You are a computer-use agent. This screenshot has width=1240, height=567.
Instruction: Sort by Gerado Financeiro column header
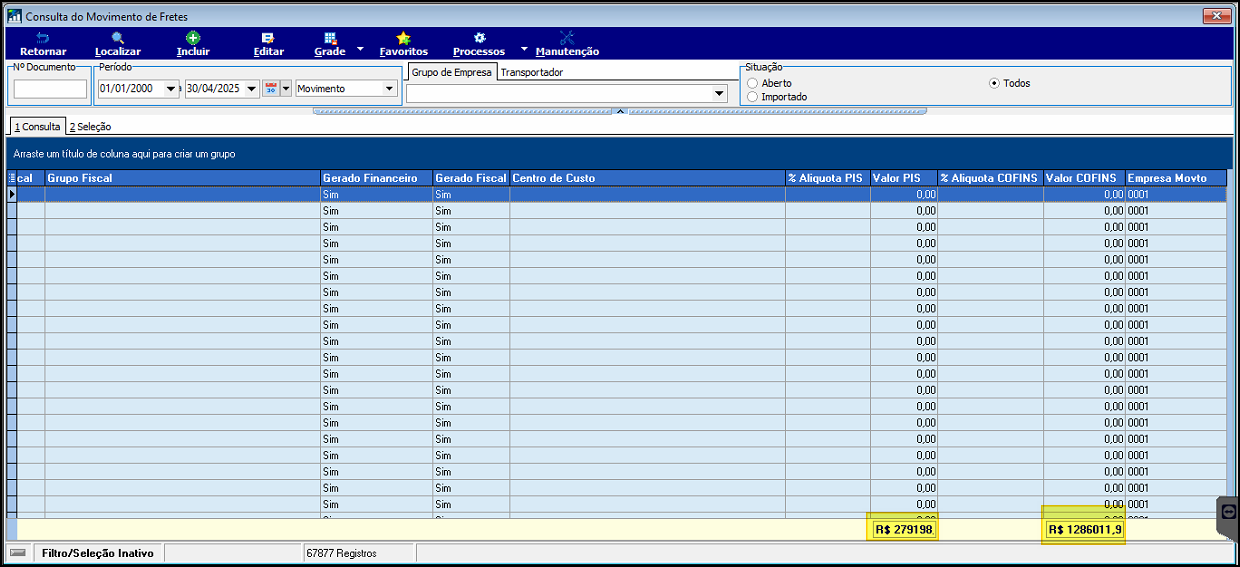tap(376, 178)
